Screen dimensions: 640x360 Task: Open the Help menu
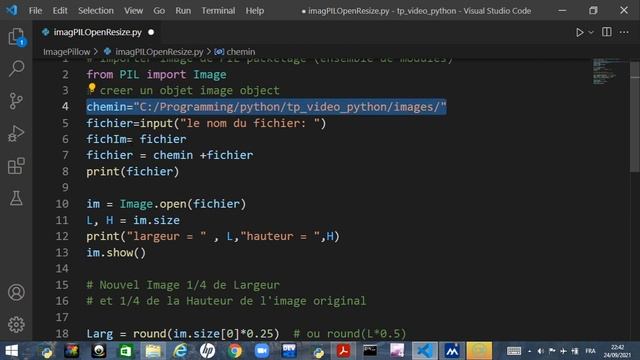[255, 11]
